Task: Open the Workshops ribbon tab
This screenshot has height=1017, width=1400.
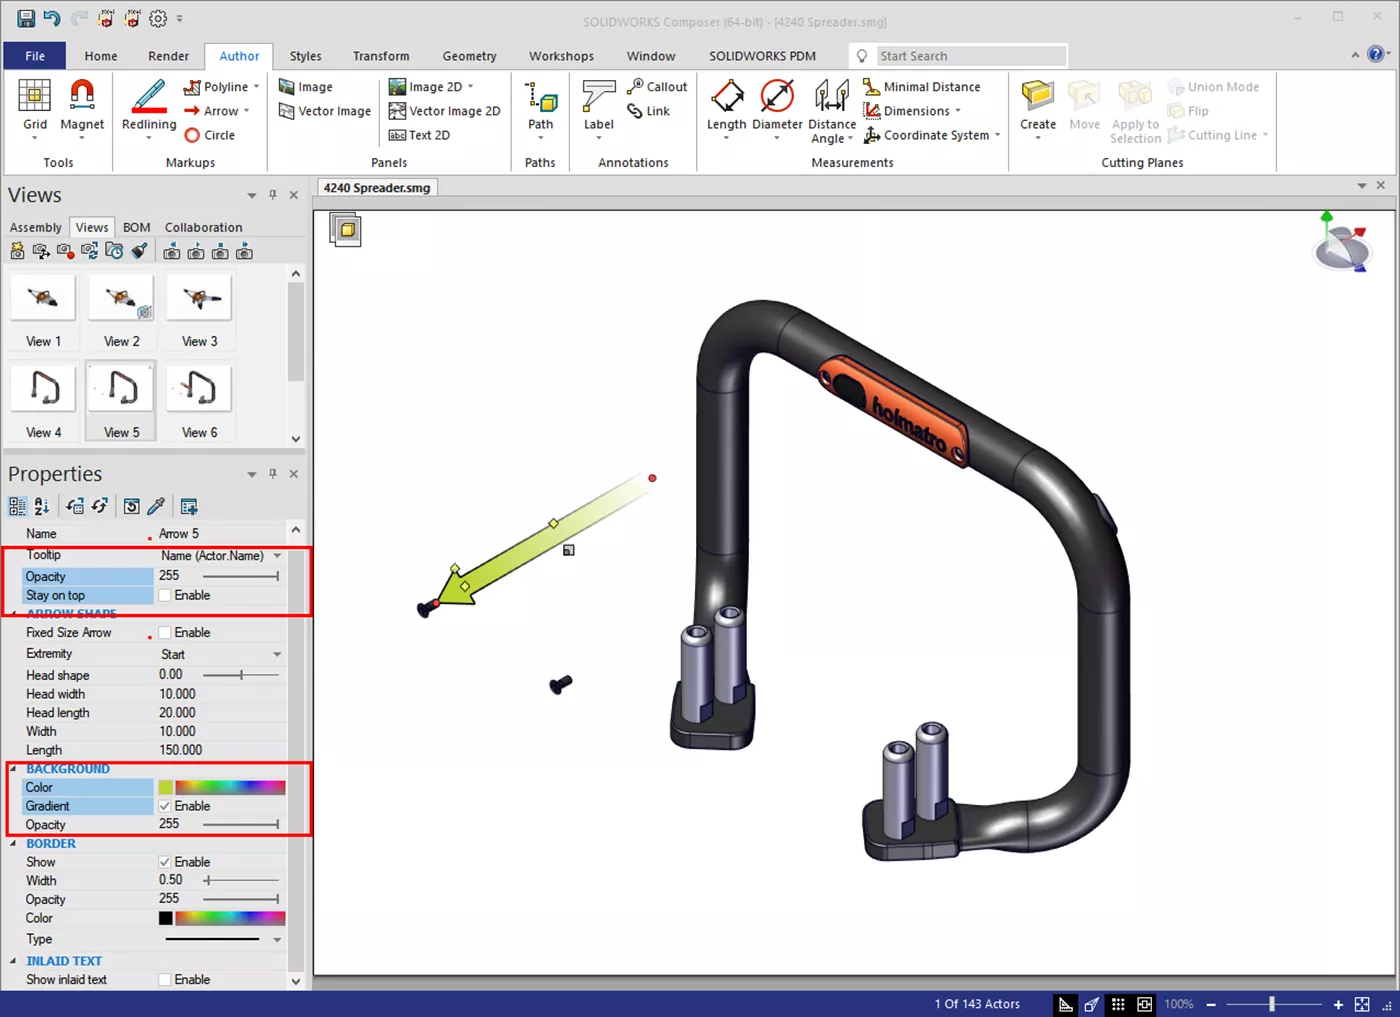Action: 561,56
